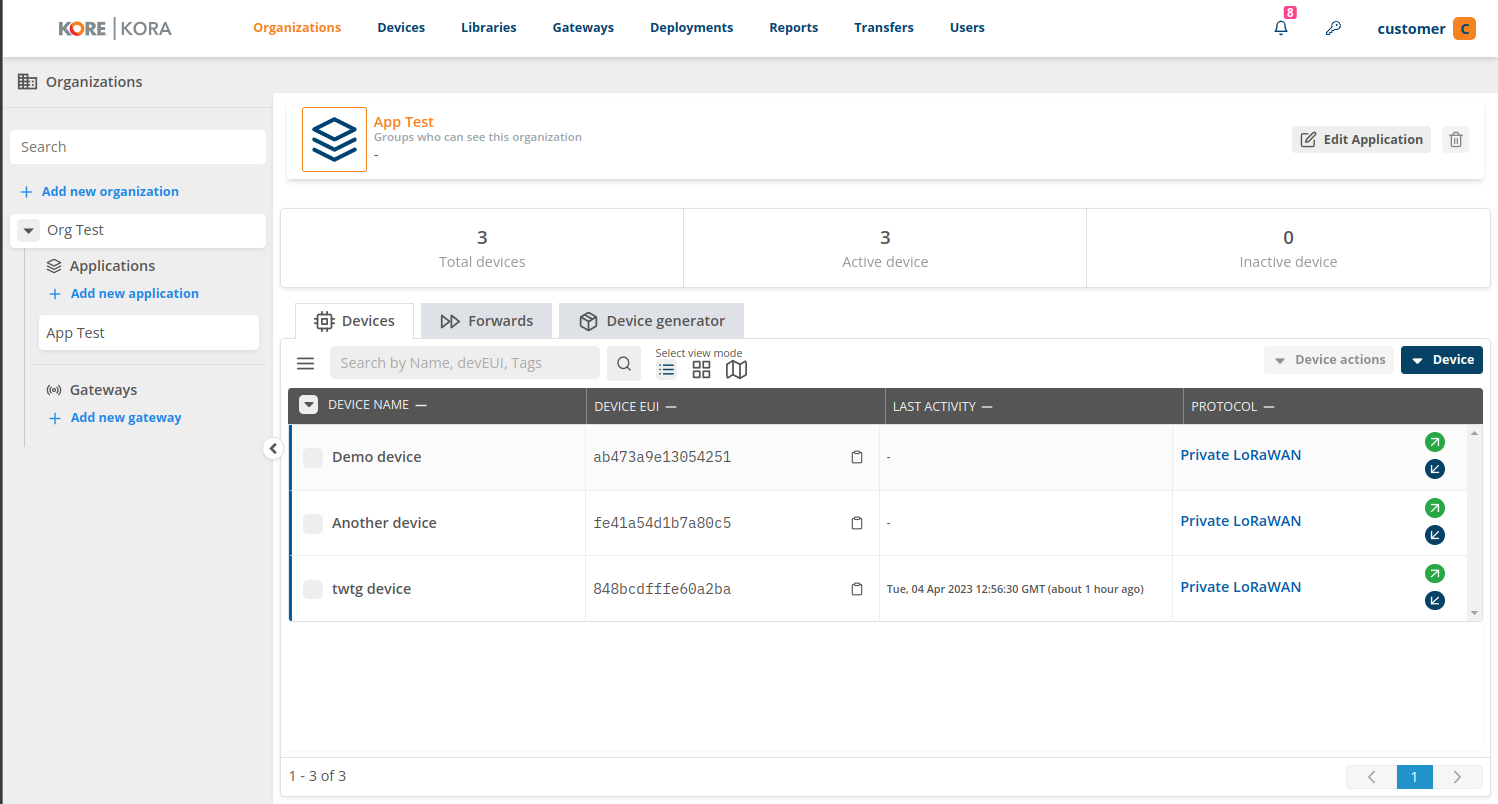This screenshot has height=804, width=1498.
Task: Toggle the select-all checkbox in the table header
Action: click(x=309, y=405)
